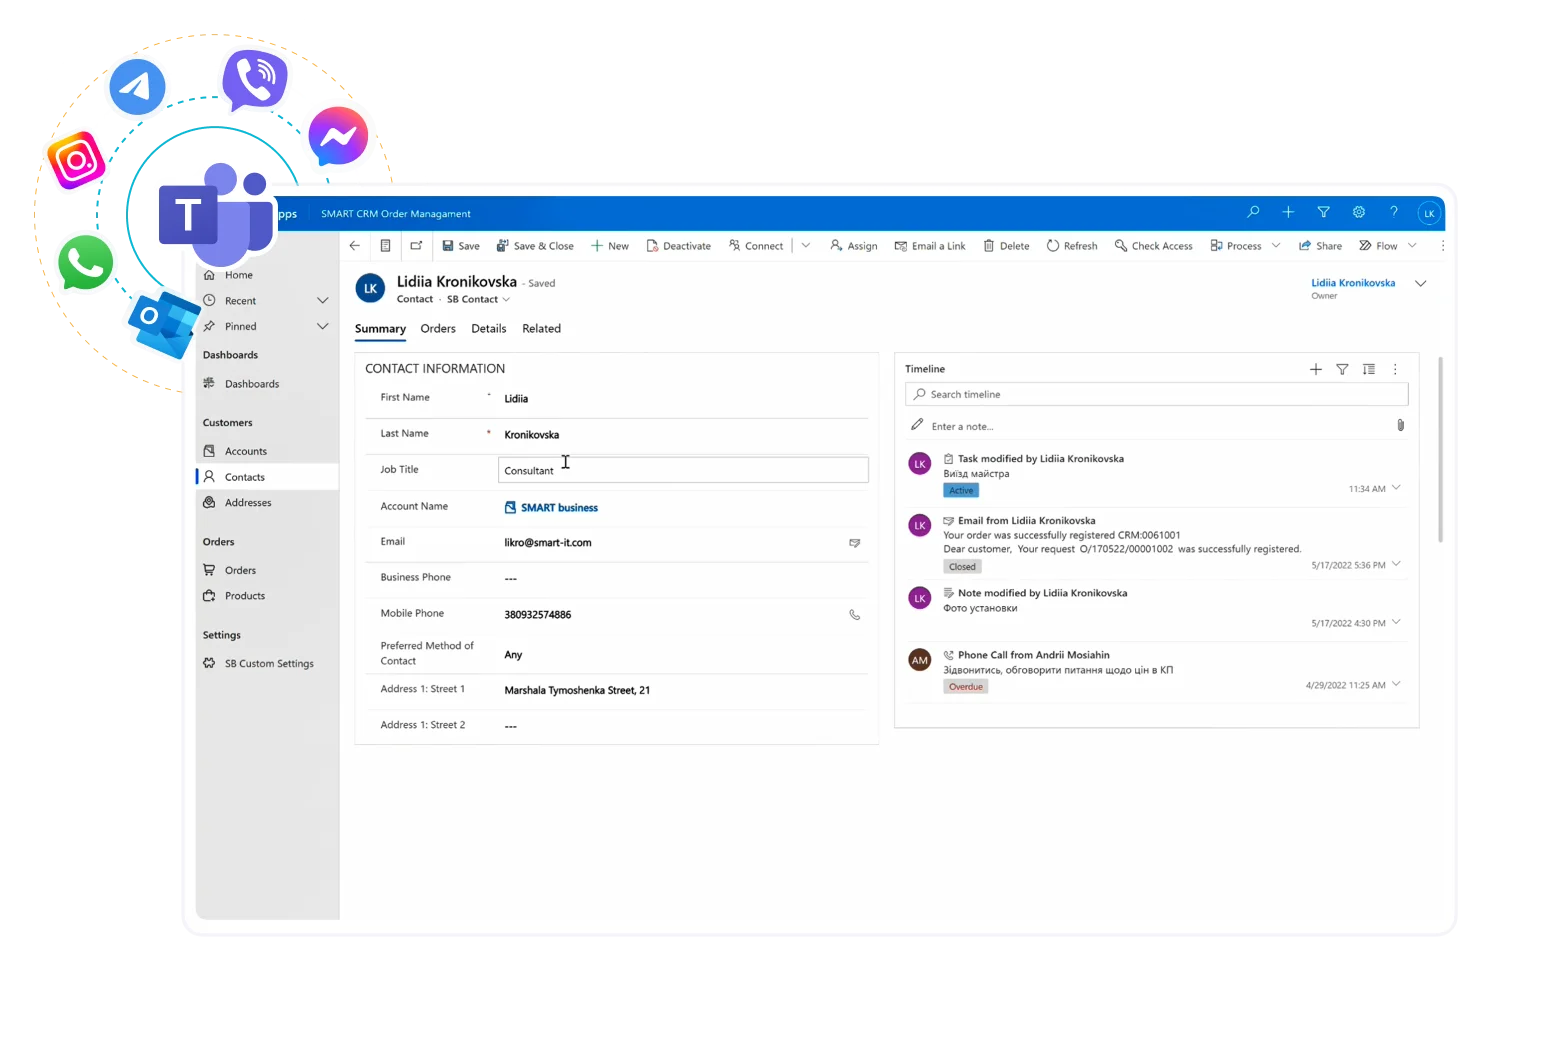Click the Save & Close button

point(535,246)
